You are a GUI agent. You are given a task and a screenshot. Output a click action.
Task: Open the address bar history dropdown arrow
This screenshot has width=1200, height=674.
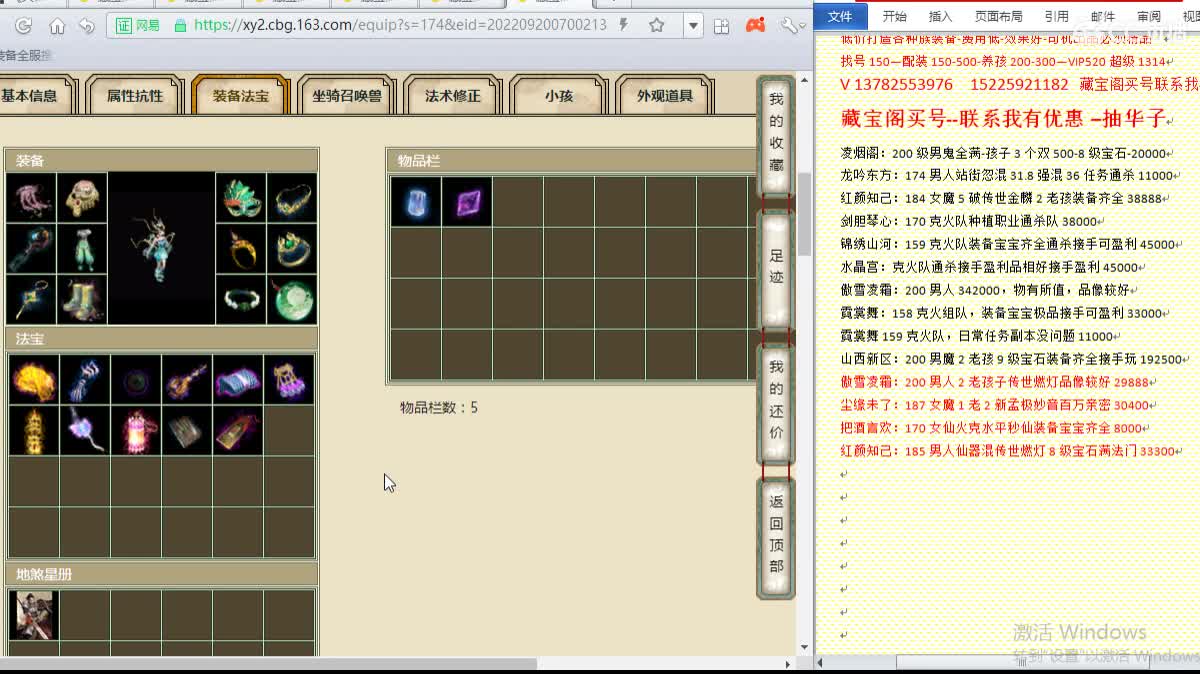(x=693, y=26)
